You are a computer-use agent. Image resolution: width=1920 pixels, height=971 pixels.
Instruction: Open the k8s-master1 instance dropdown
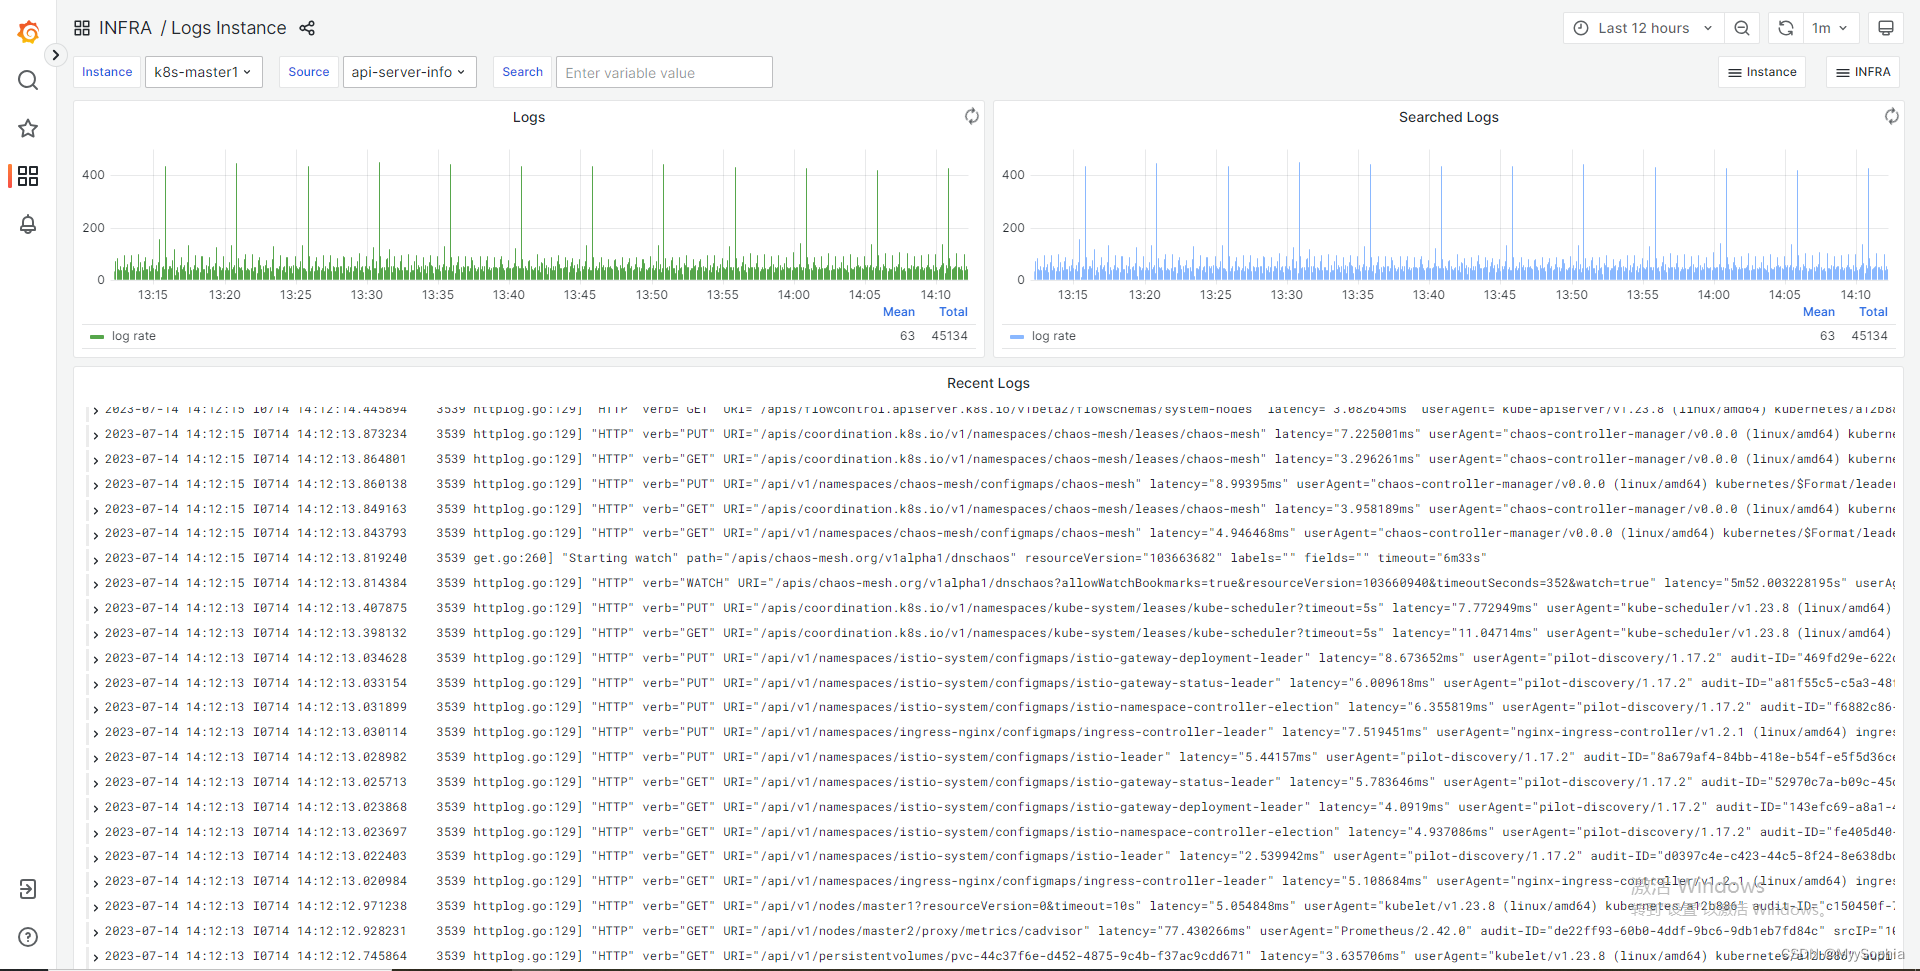(203, 72)
